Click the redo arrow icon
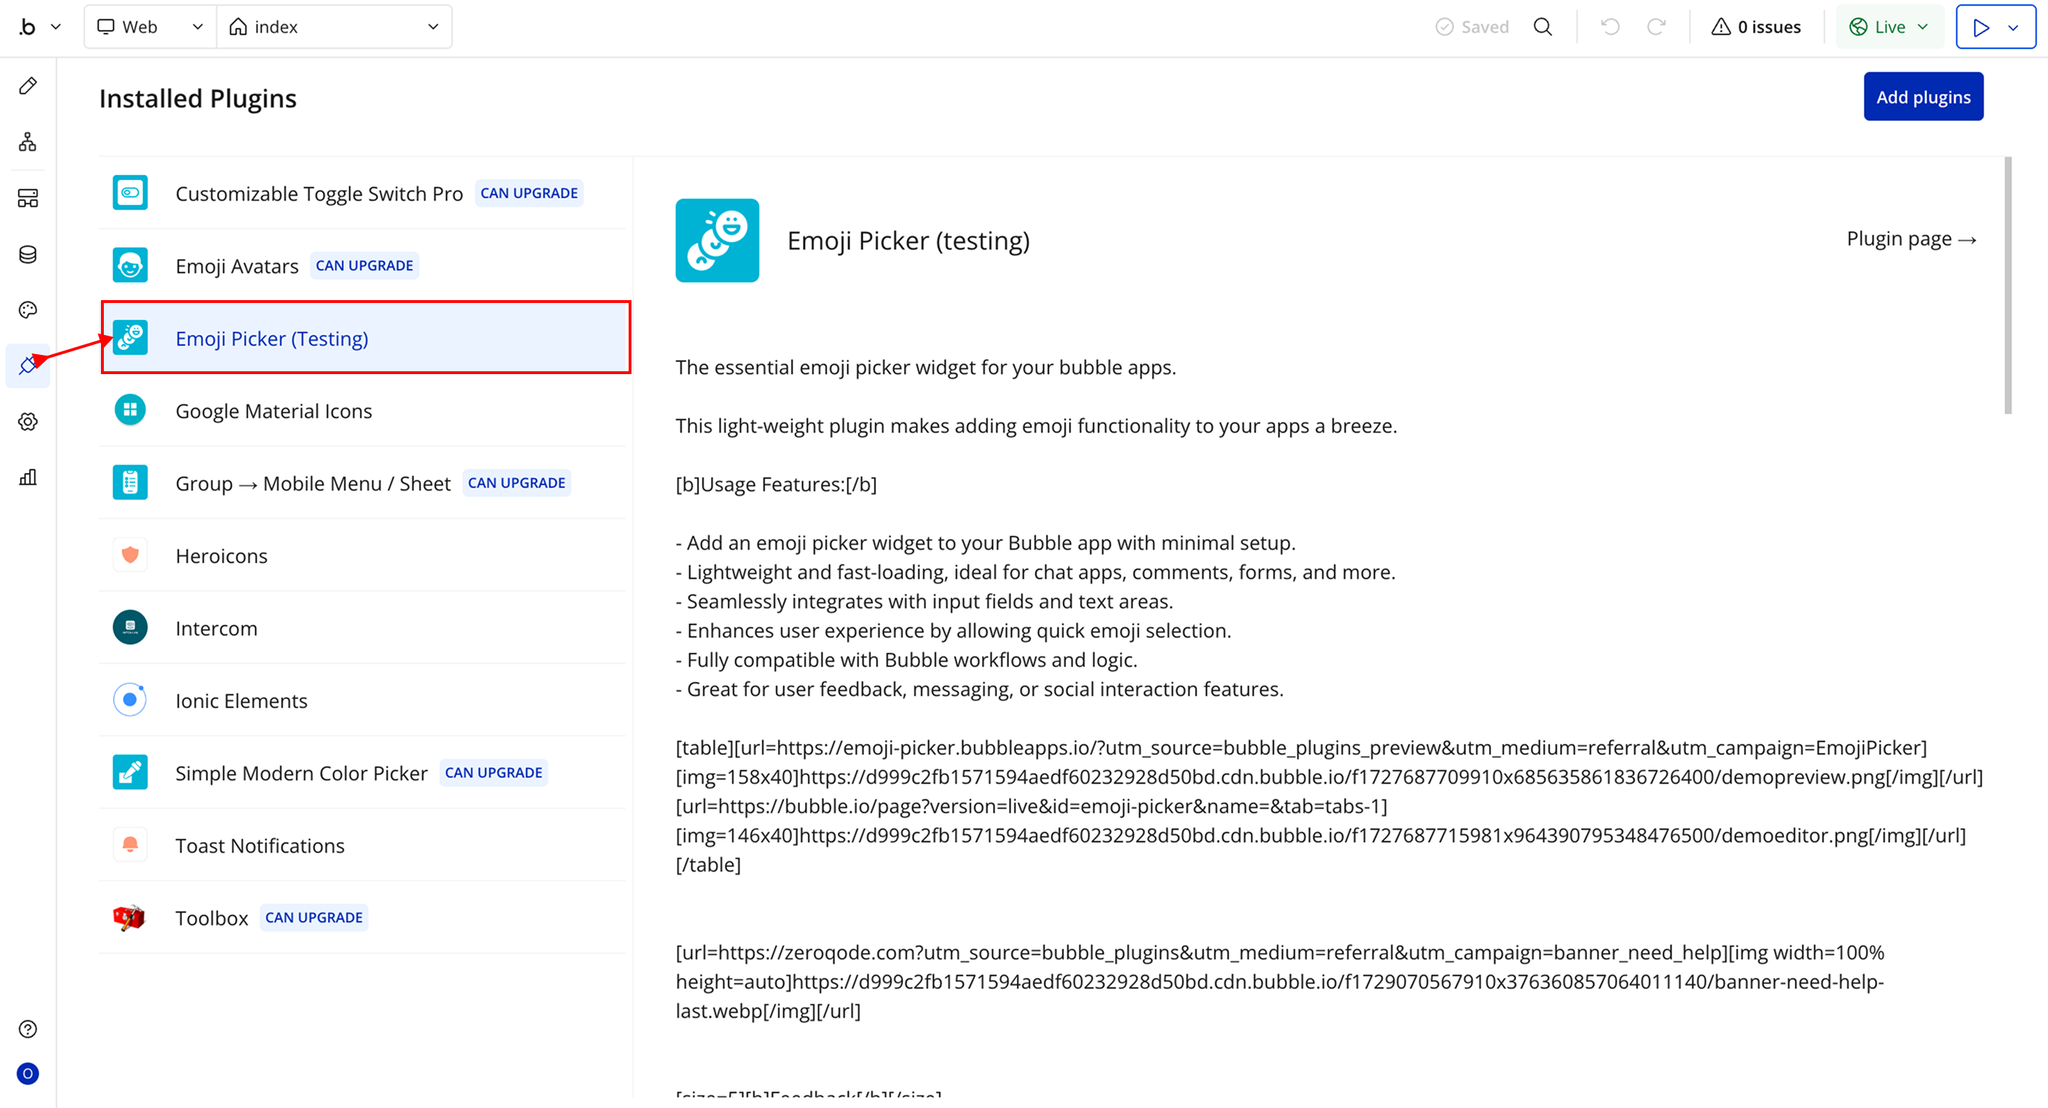The height and width of the screenshot is (1108, 2048). click(x=1656, y=27)
